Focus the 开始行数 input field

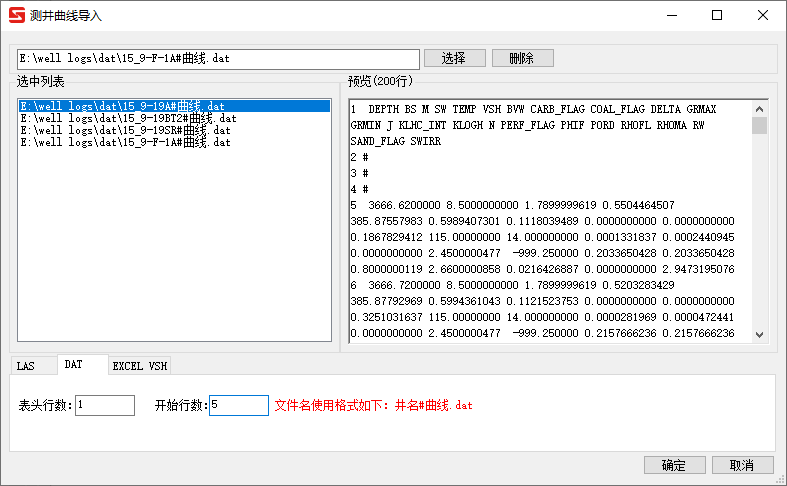[239, 405]
